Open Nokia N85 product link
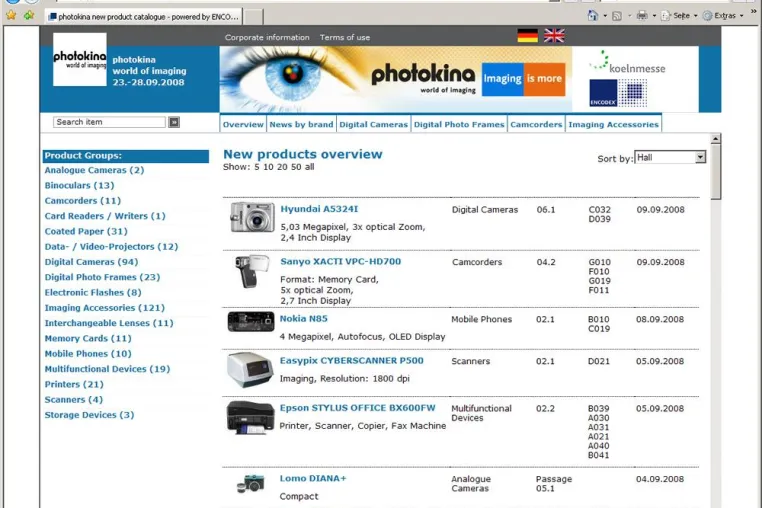762x508 pixels. click(x=304, y=319)
